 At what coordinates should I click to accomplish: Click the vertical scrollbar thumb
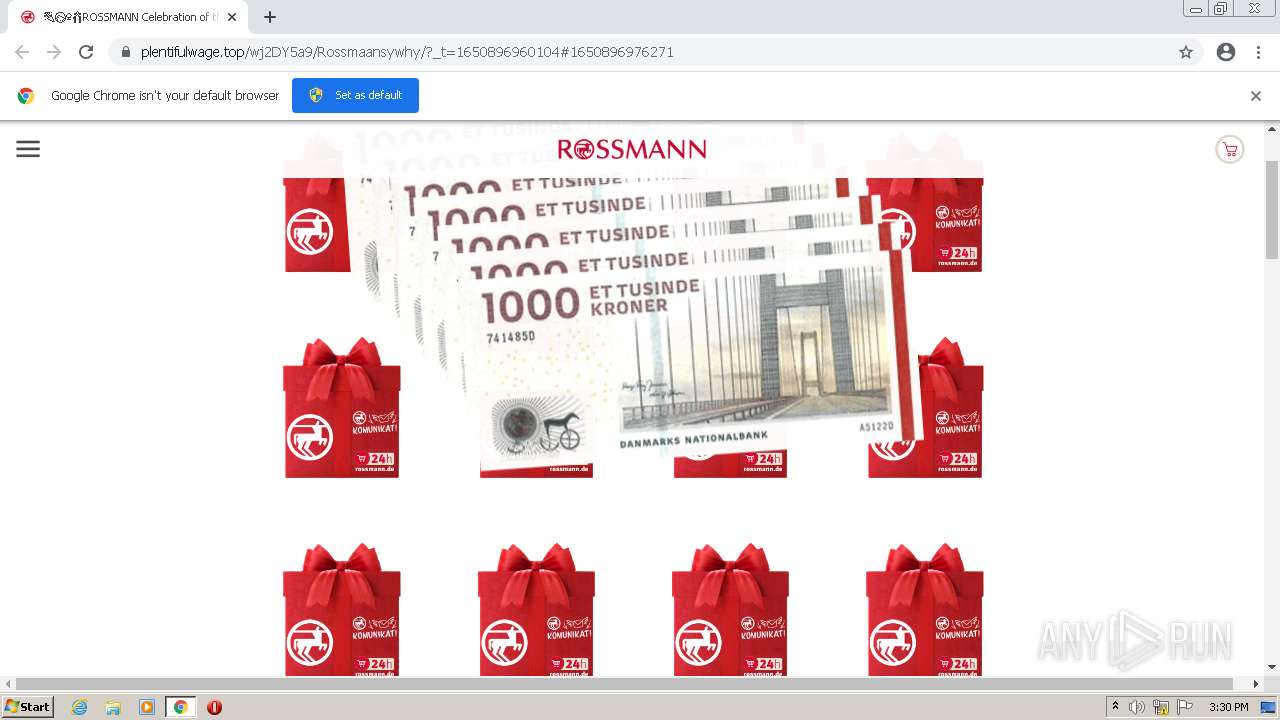1272,210
